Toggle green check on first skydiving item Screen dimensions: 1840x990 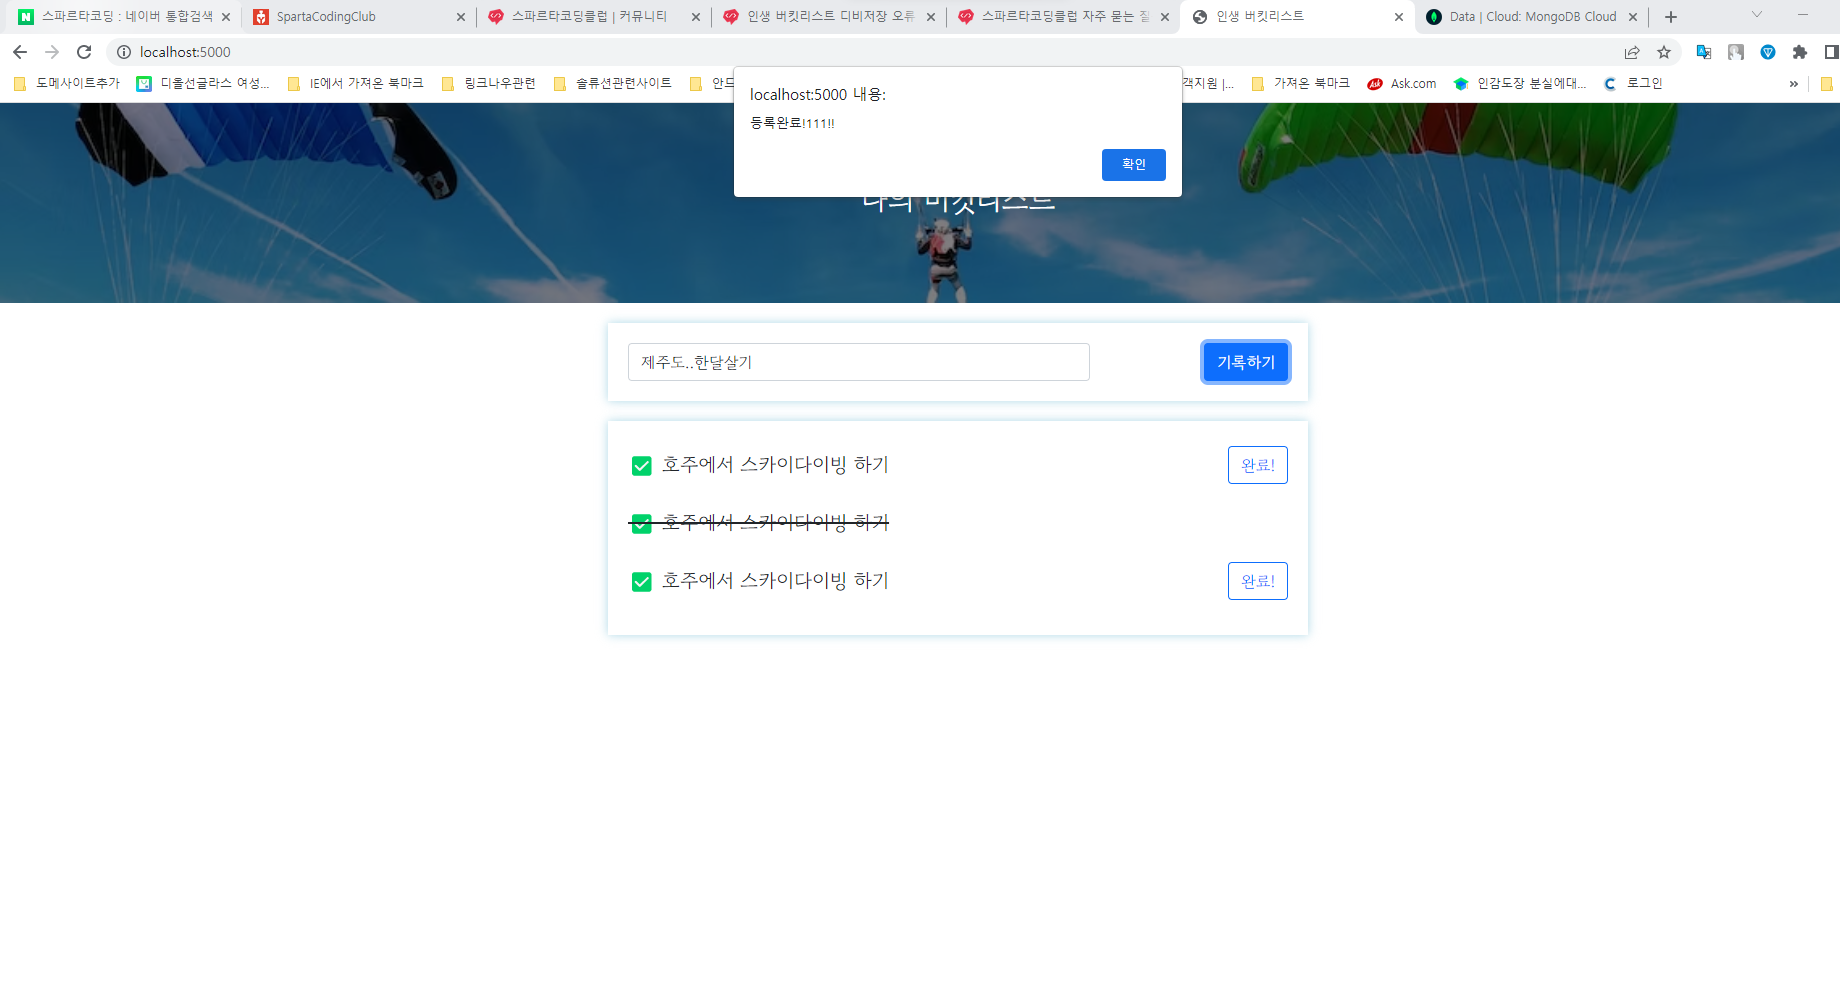pos(642,466)
